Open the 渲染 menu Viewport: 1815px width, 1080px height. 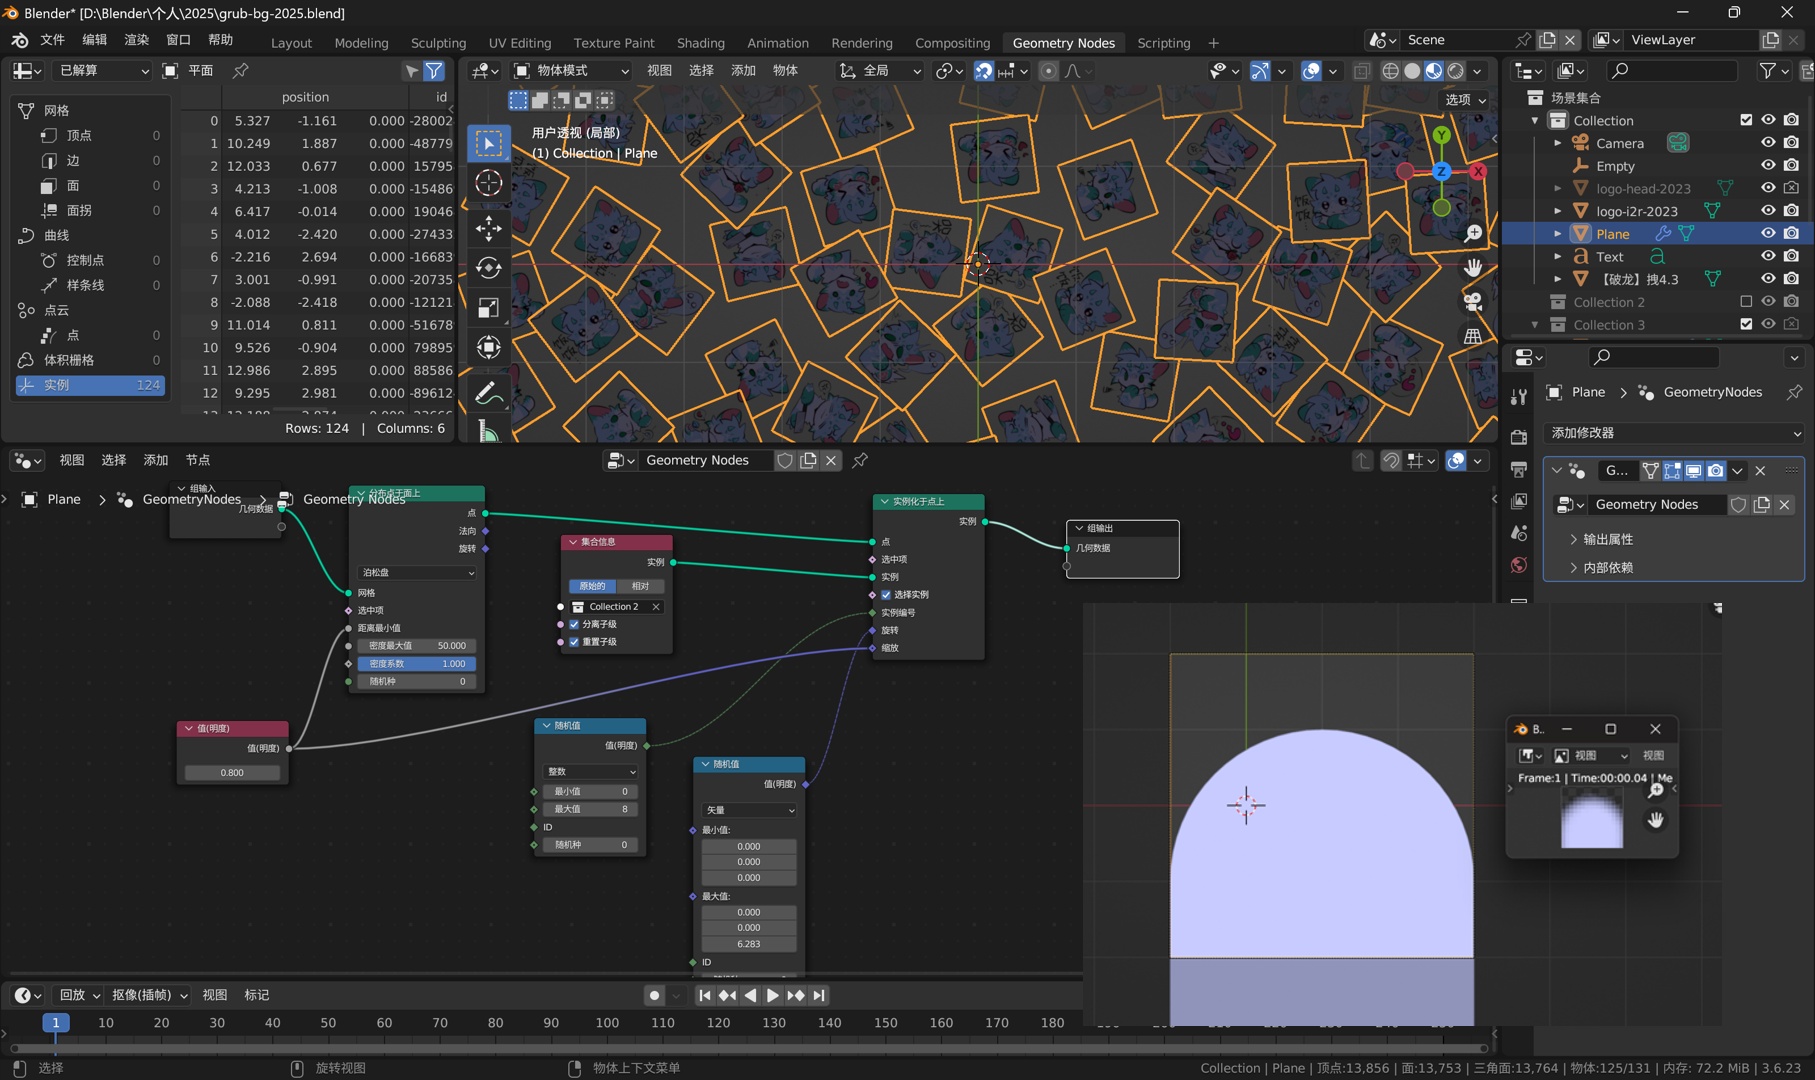136,40
